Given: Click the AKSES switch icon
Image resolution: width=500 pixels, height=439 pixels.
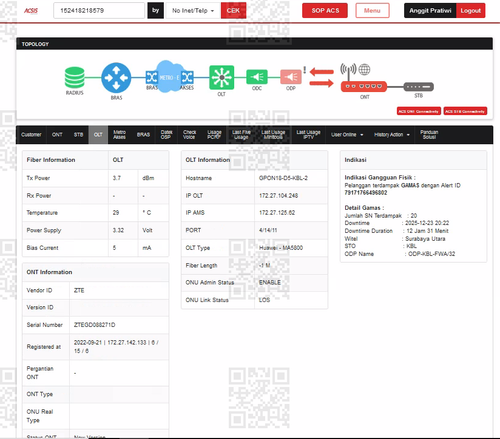Looking at the screenshot, I should click(x=187, y=78).
